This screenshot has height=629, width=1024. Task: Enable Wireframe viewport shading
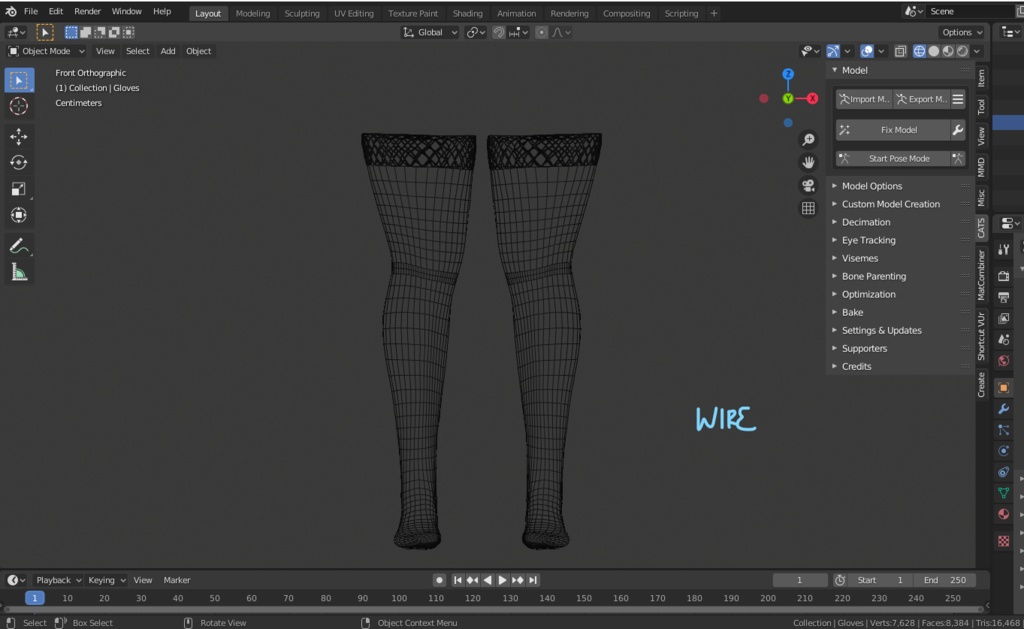pos(919,51)
